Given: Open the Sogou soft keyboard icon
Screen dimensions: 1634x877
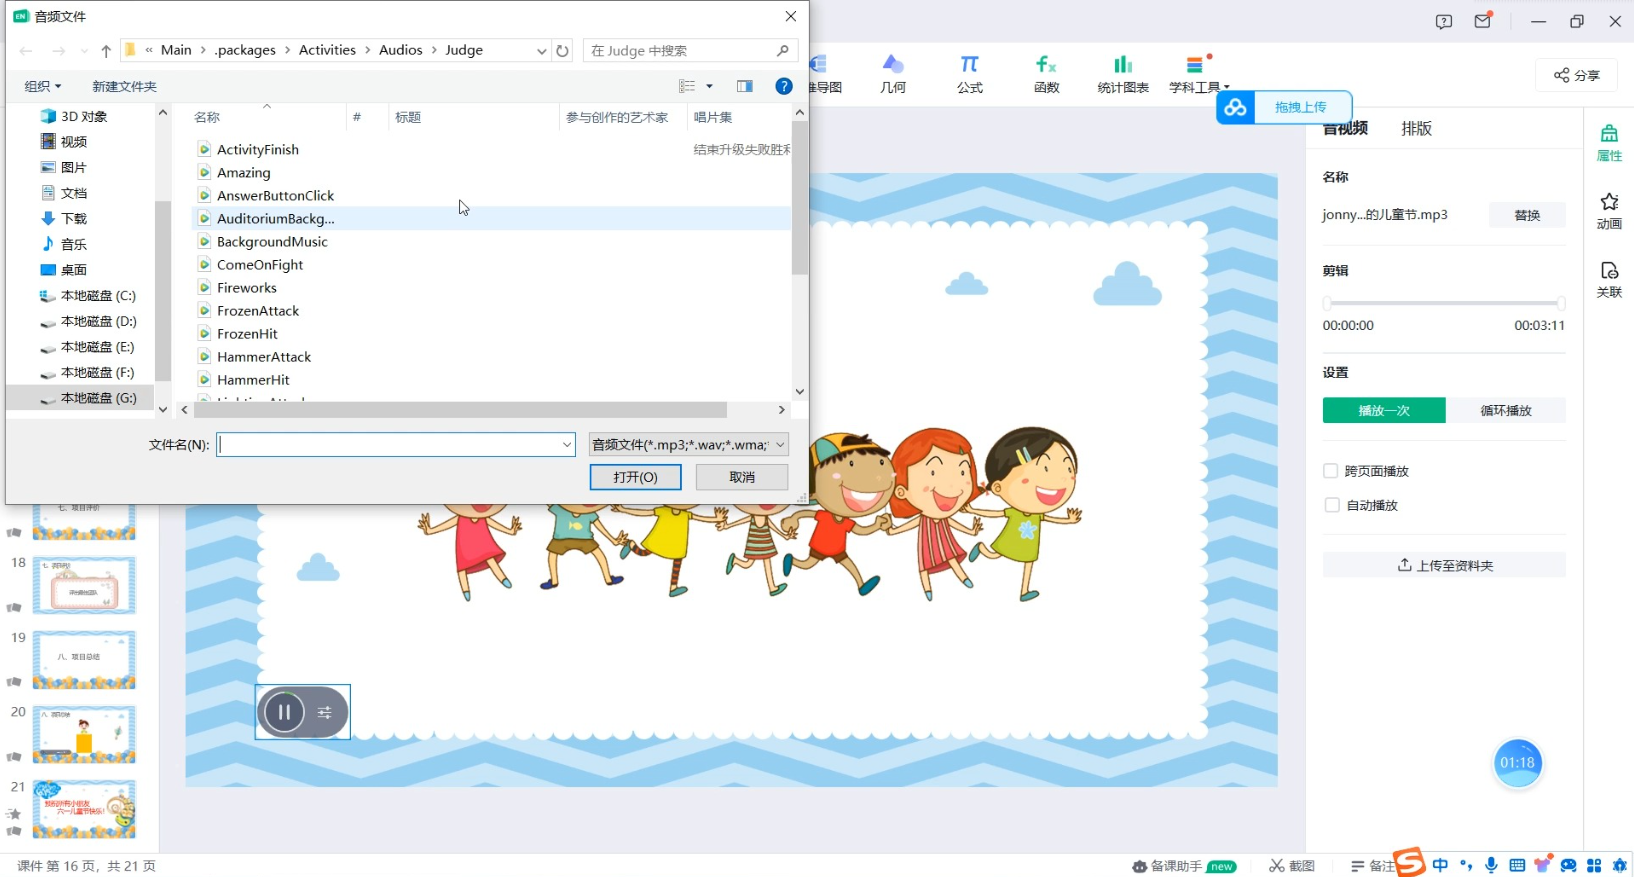Looking at the screenshot, I should pyautogui.click(x=1517, y=865).
